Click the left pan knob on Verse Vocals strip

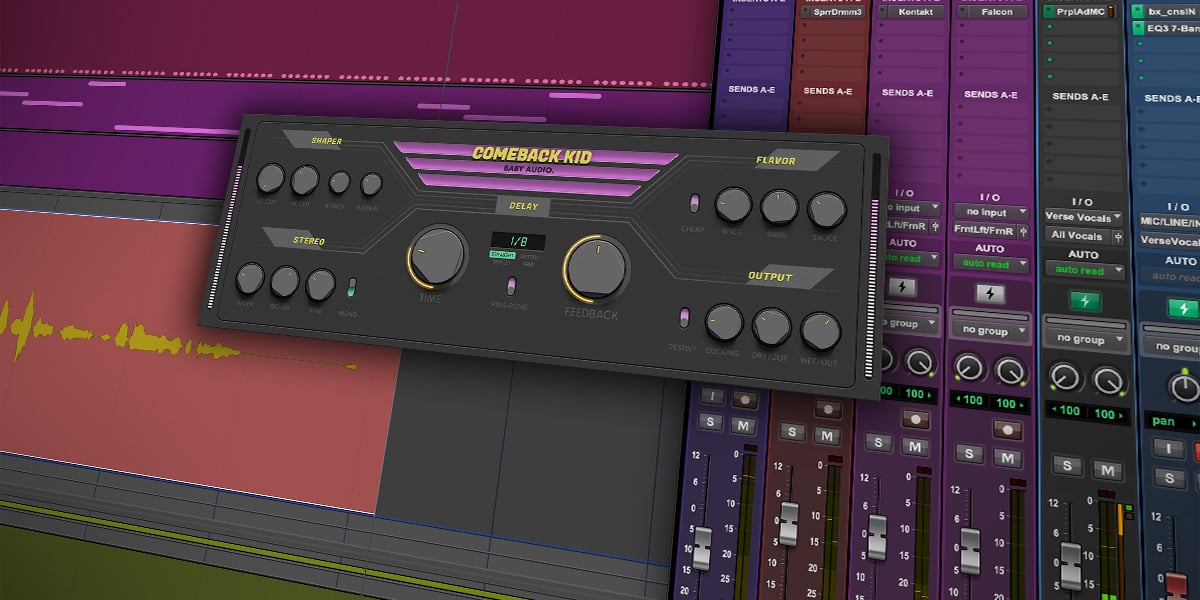tap(1066, 377)
